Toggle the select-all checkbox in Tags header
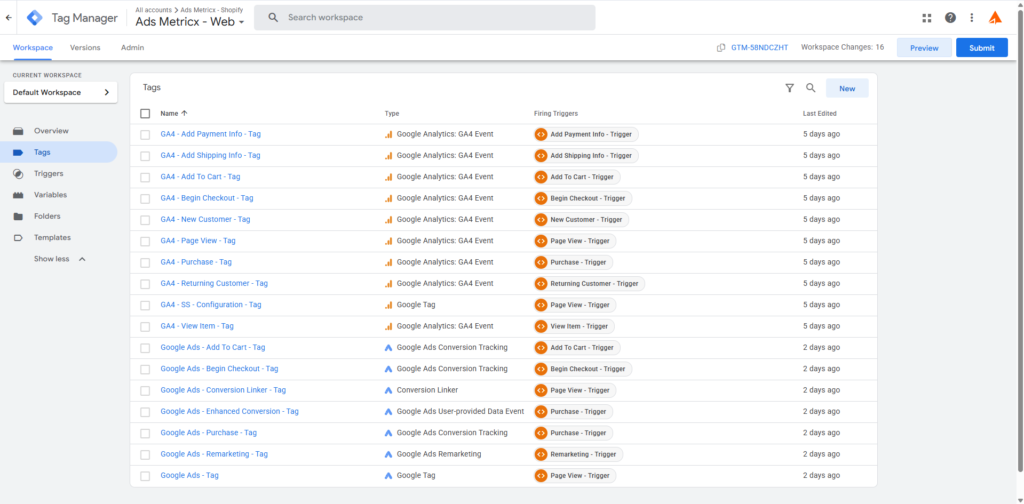This screenshot has width=1024, height=504. pyautogui.click(x=145, y=114)
